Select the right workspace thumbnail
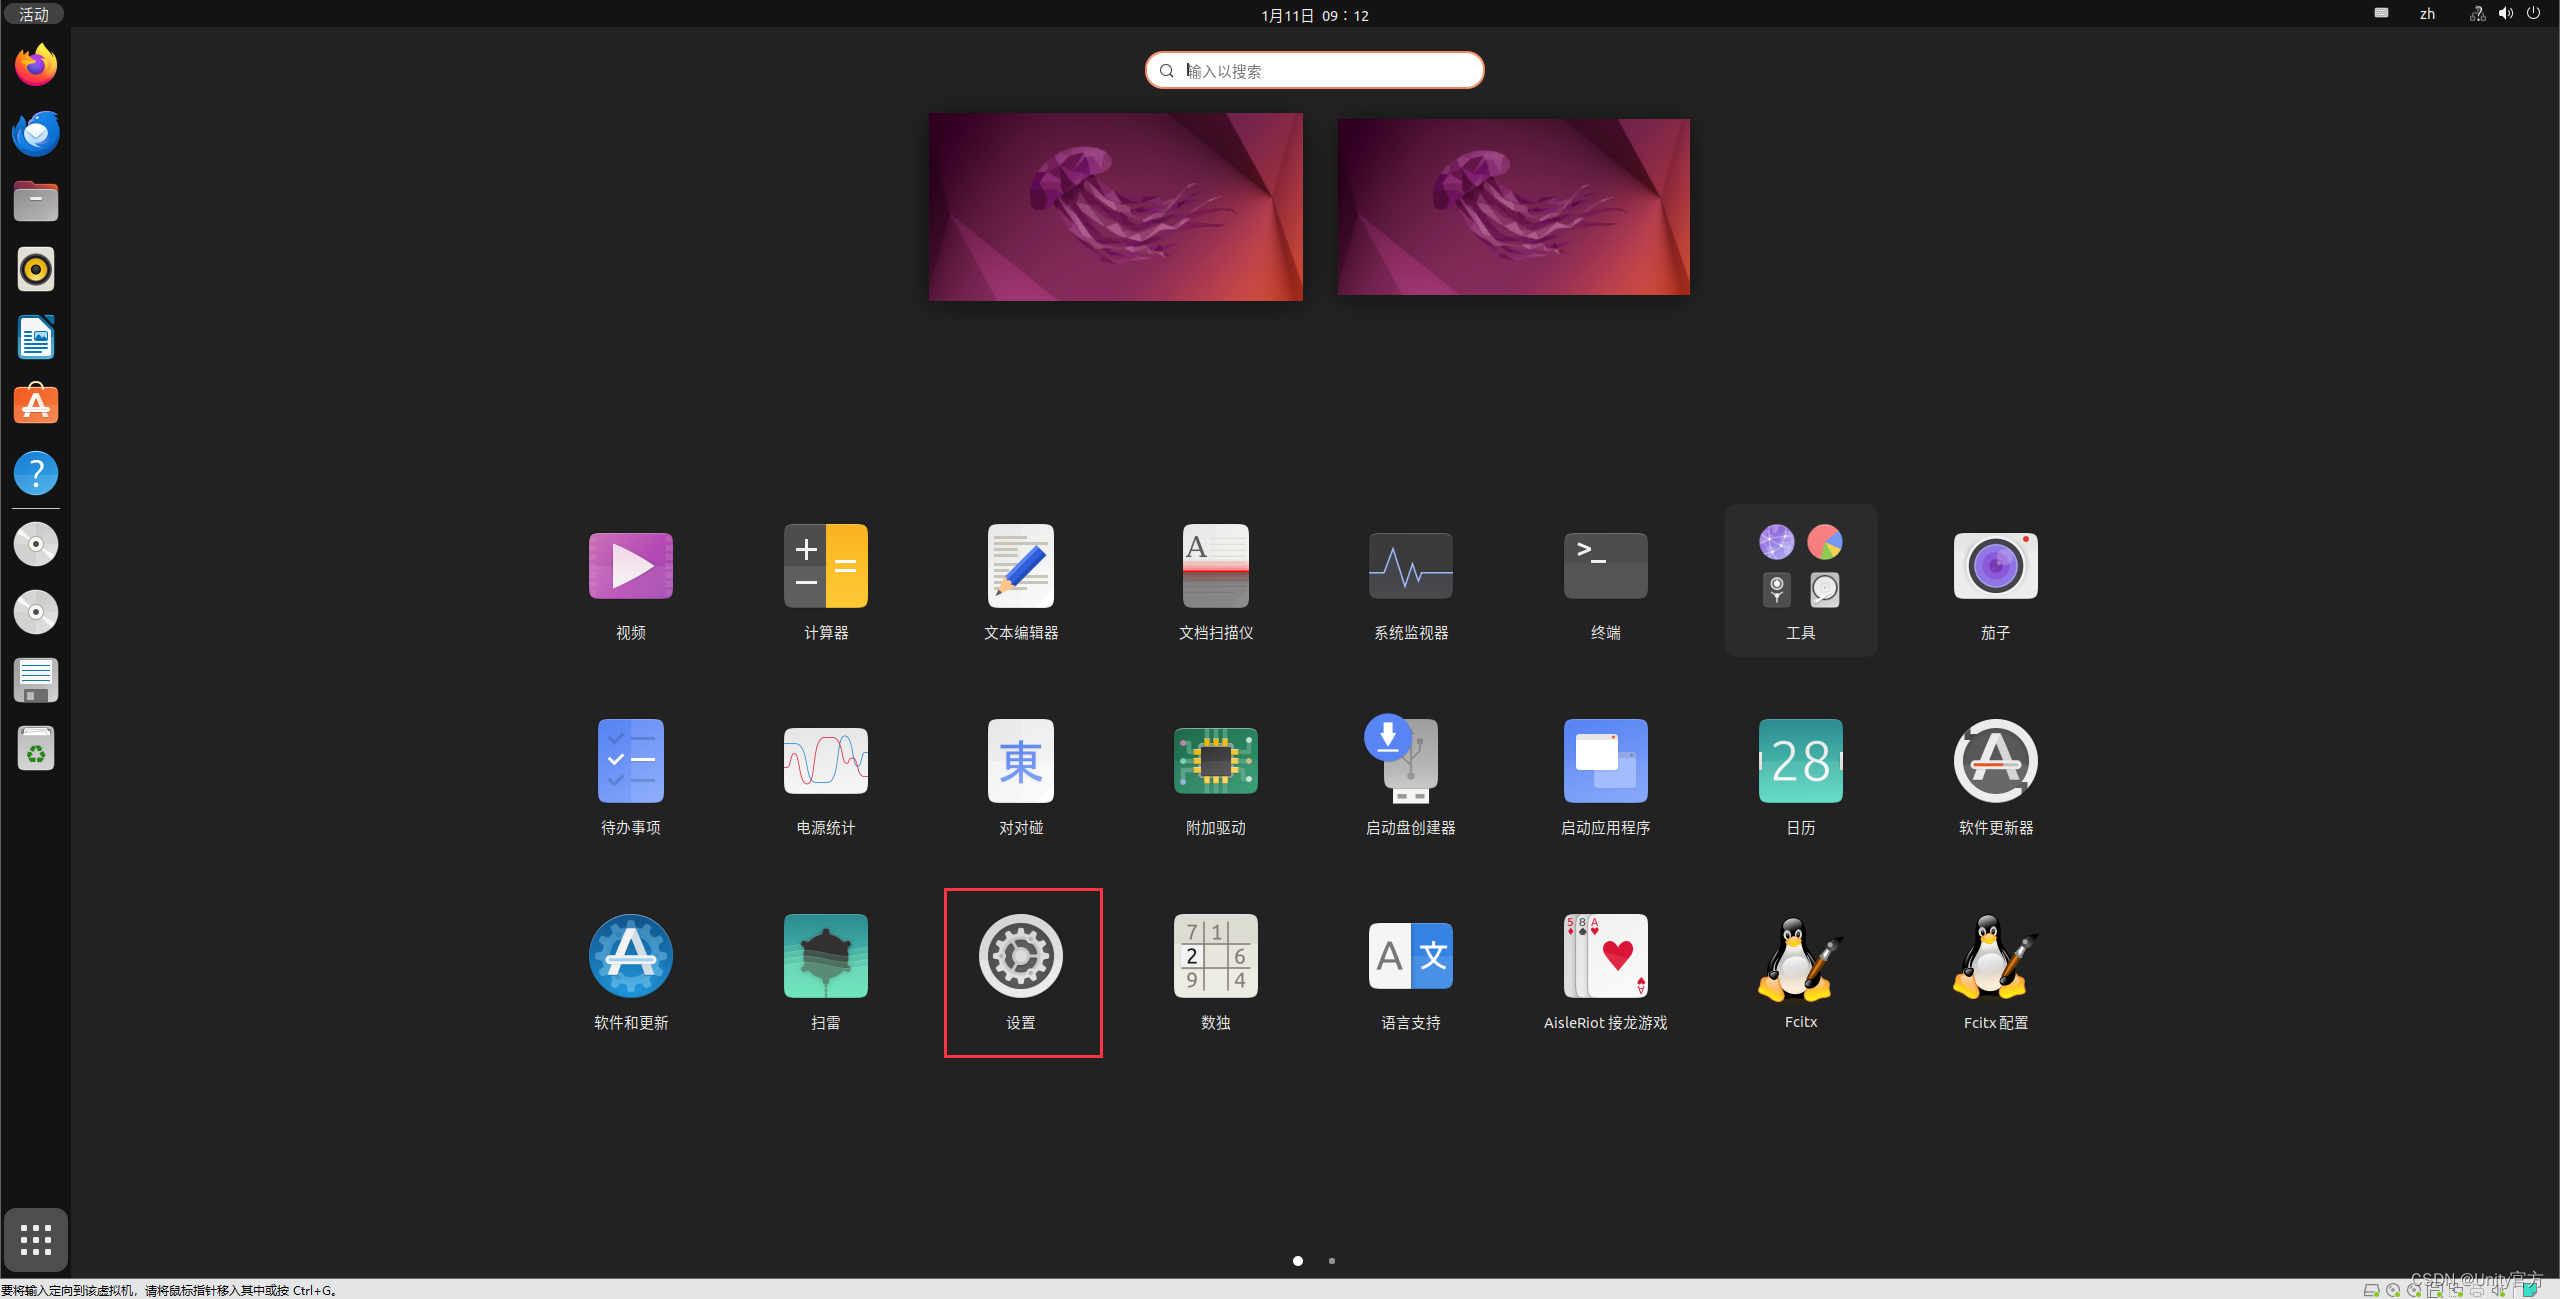Screen dimensions: 2560x1299 pyautogui.click(x=1513, y=207)
